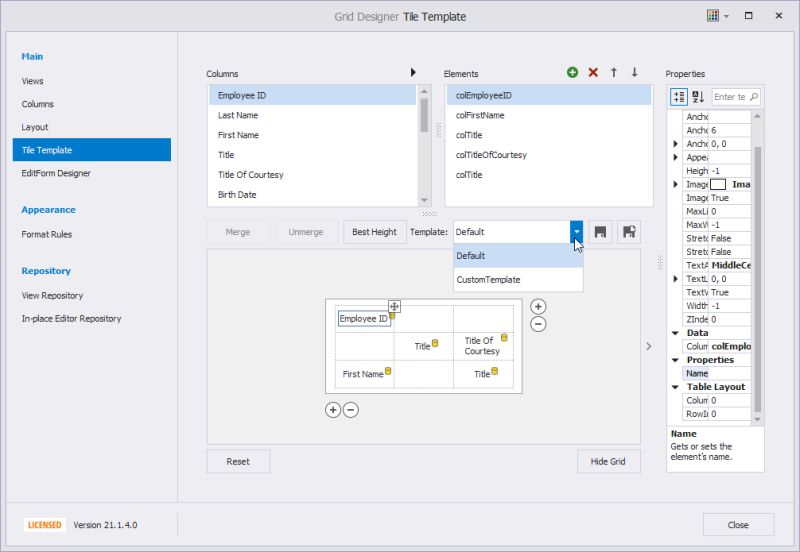Collapse the Data category
This screenshot has width=800, height=552.
point(676,333)
